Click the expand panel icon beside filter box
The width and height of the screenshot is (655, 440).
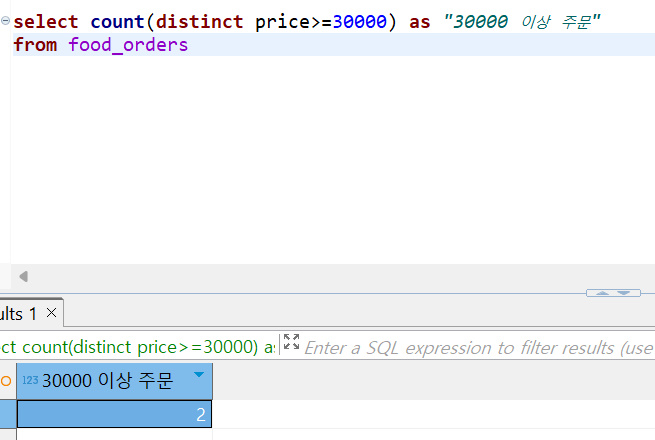tap(291, 342)
